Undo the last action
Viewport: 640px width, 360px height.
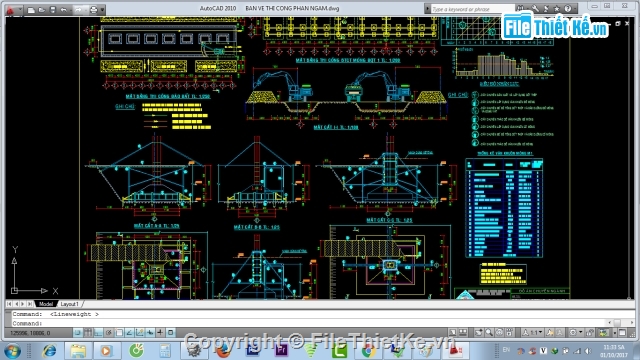click(64, 9)
